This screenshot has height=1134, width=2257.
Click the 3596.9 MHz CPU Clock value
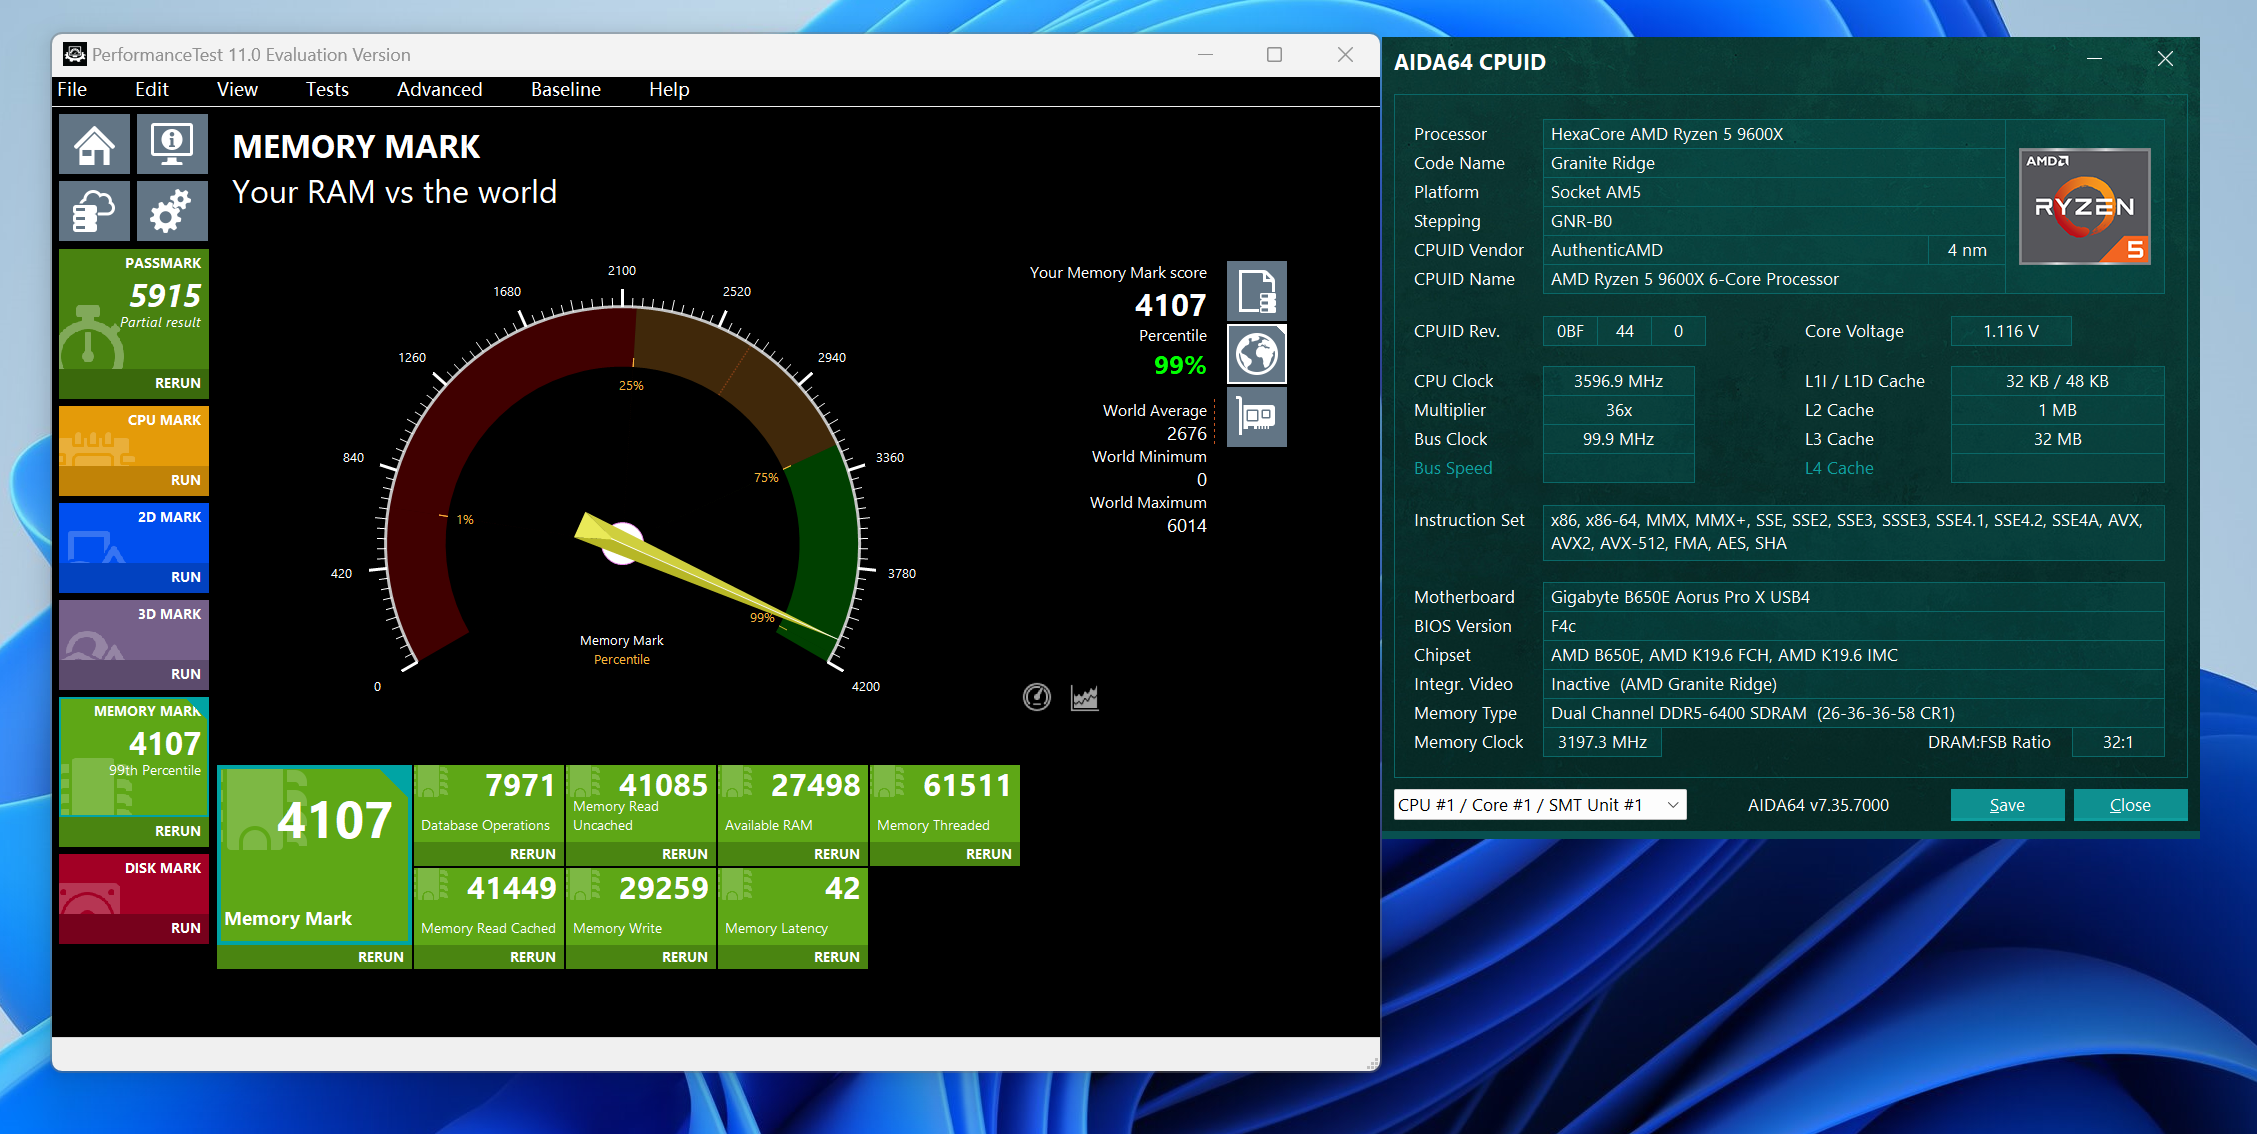[1618, 381]
